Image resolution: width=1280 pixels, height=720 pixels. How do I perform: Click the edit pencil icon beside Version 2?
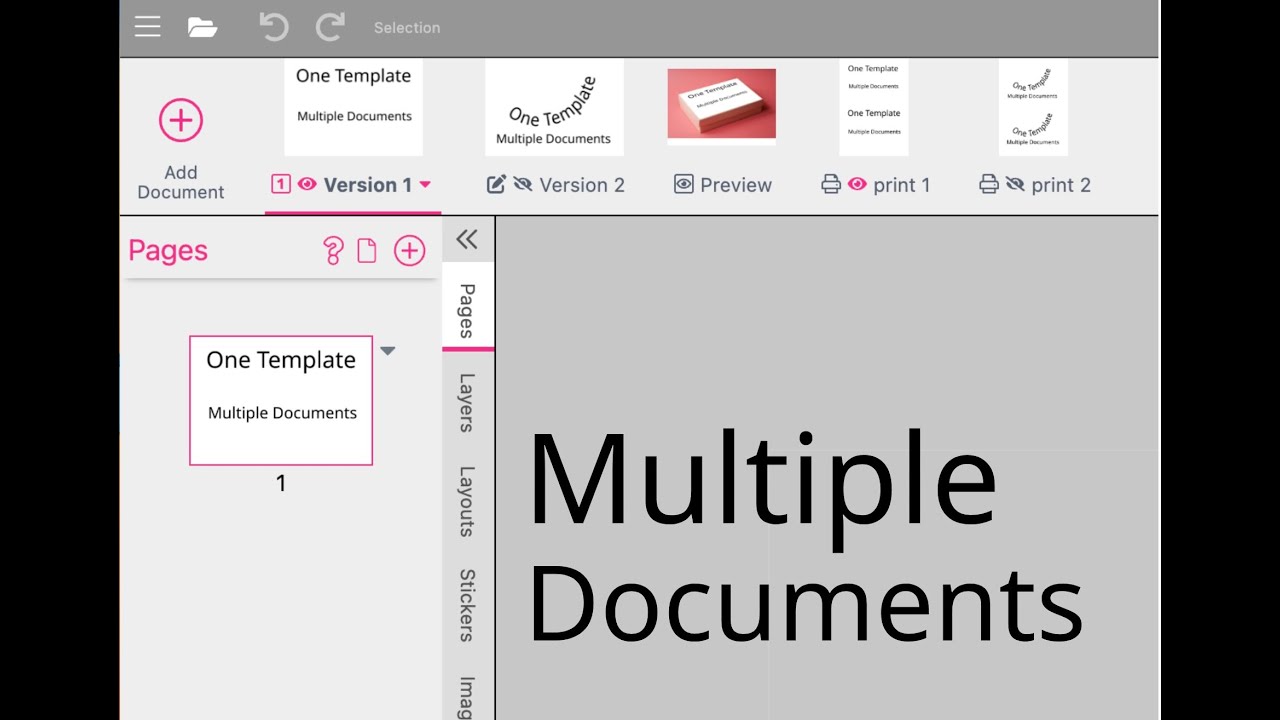495,184
